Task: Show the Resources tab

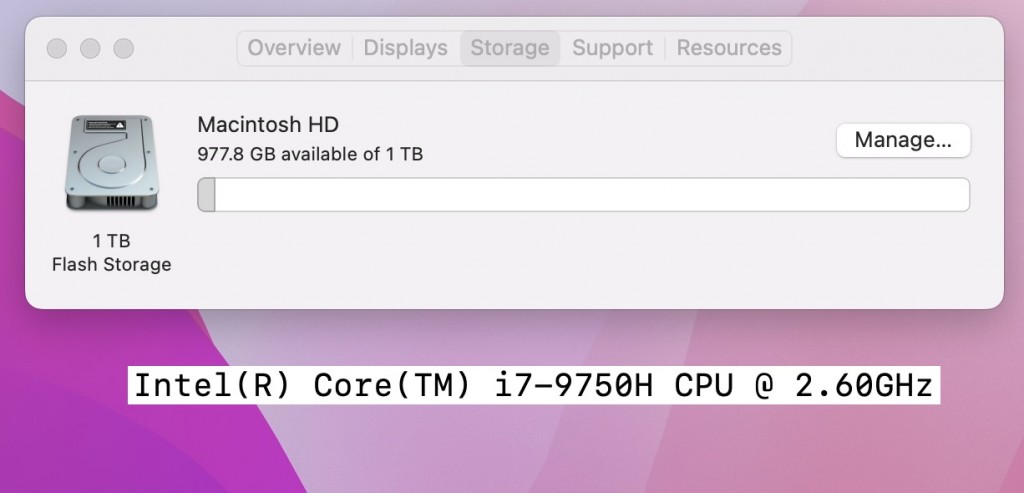Action: click(x=729, y=48)
